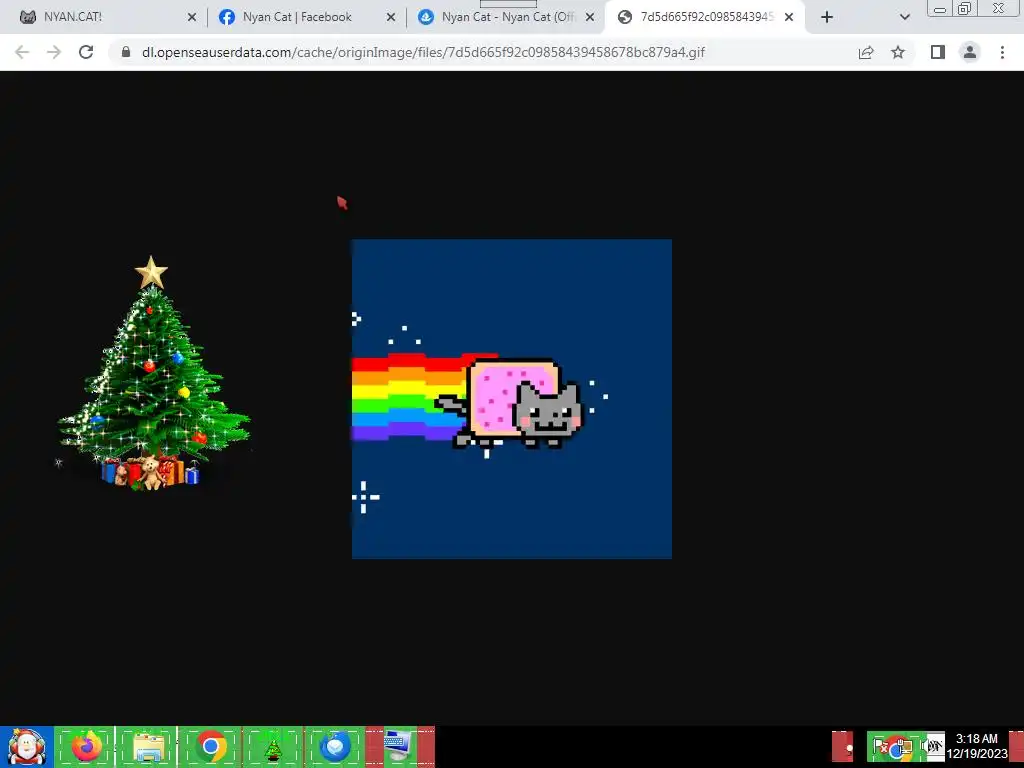The height and width of the screenshot is (768, 1024).
Task: Click favicon of the NYAN.CAT! tab
Action: click(x=27, y=17)
